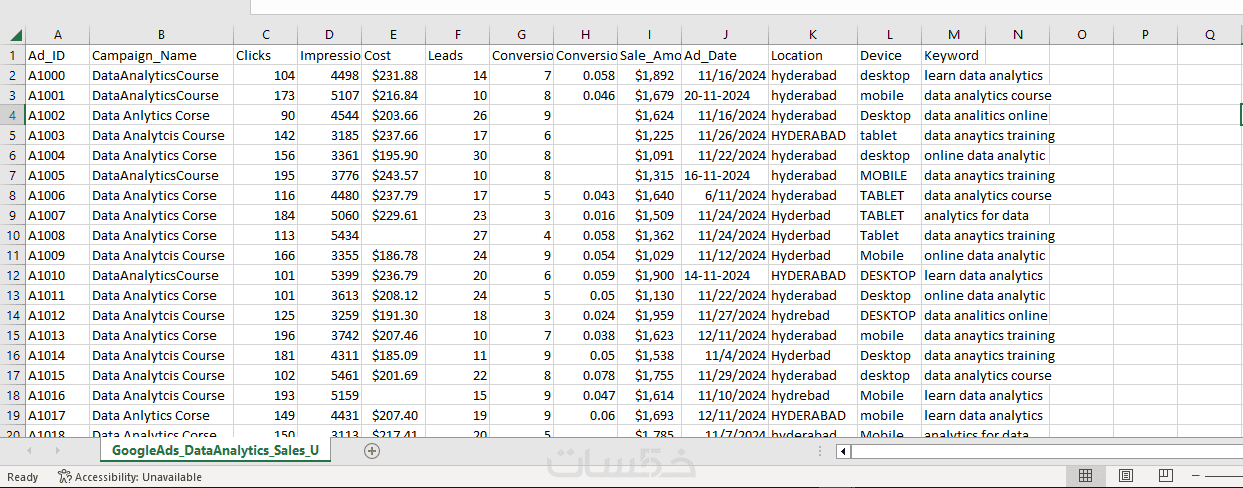The image size is (1243, 488).
Task: Select column J header
Action: click(x=725, y=35)
